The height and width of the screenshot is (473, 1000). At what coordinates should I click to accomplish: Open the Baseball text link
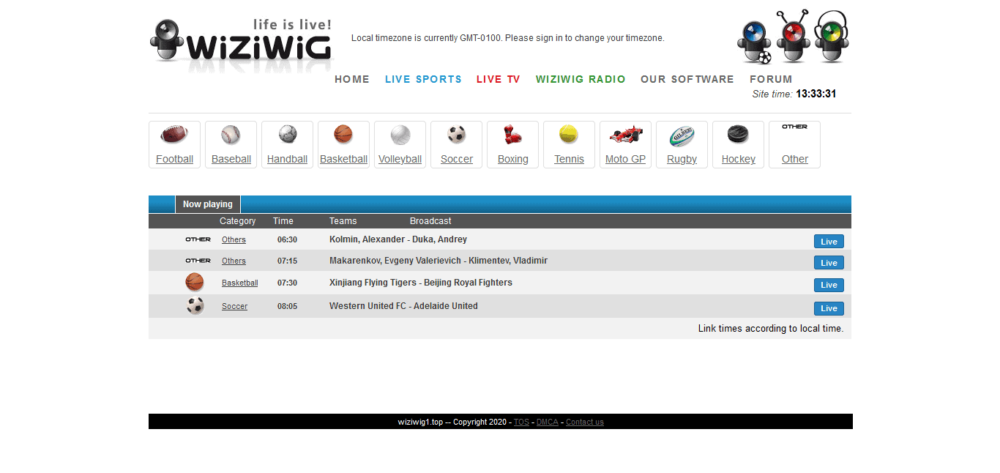231,159
